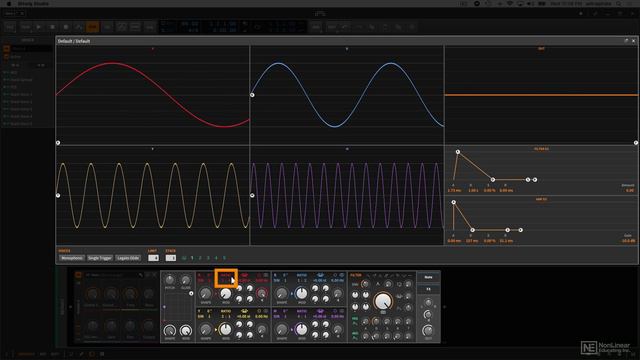
Task: Select voice stack indicator 5
Action: click(x=224, y=258)
